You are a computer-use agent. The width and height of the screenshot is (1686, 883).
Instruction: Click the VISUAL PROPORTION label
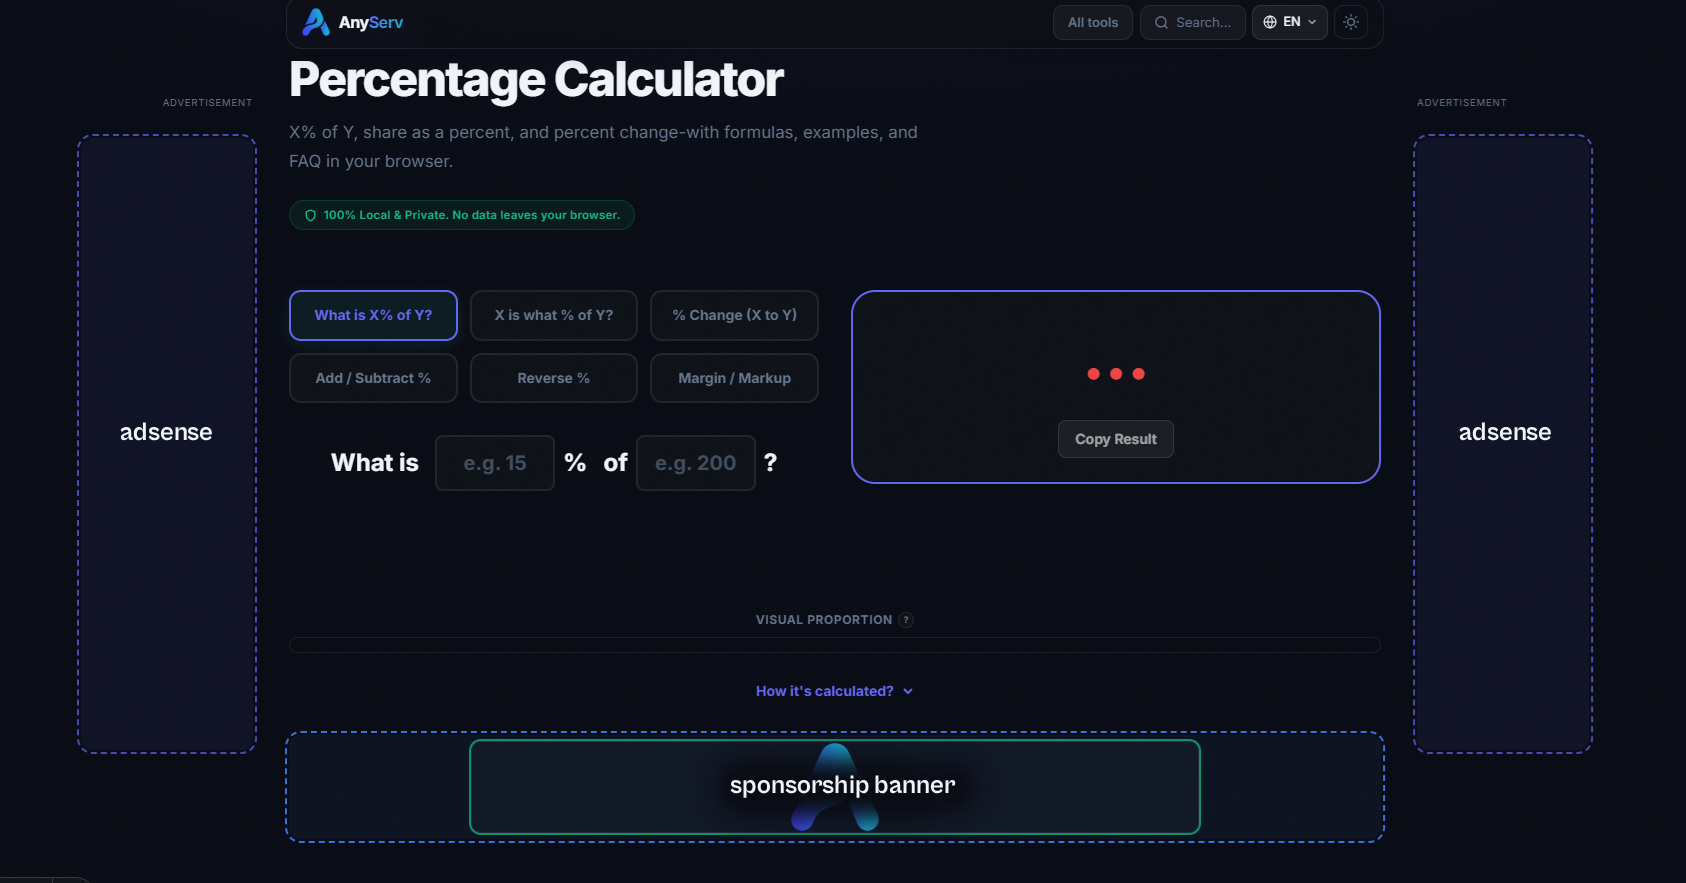(824, 620)
